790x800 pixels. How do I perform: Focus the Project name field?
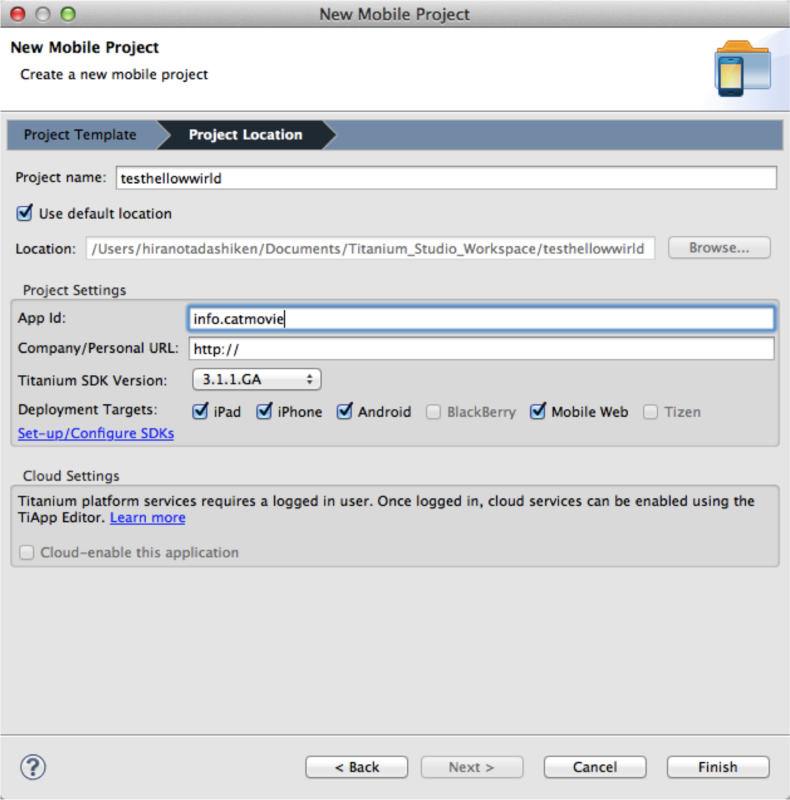pyautogui.click(x=446, y=178)
